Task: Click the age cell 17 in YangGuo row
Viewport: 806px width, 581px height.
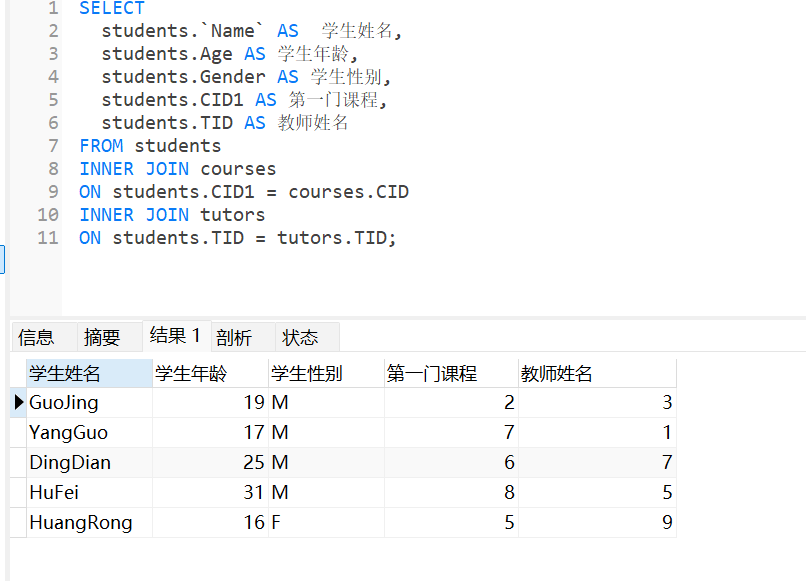Action: click(x=211, y=432)
